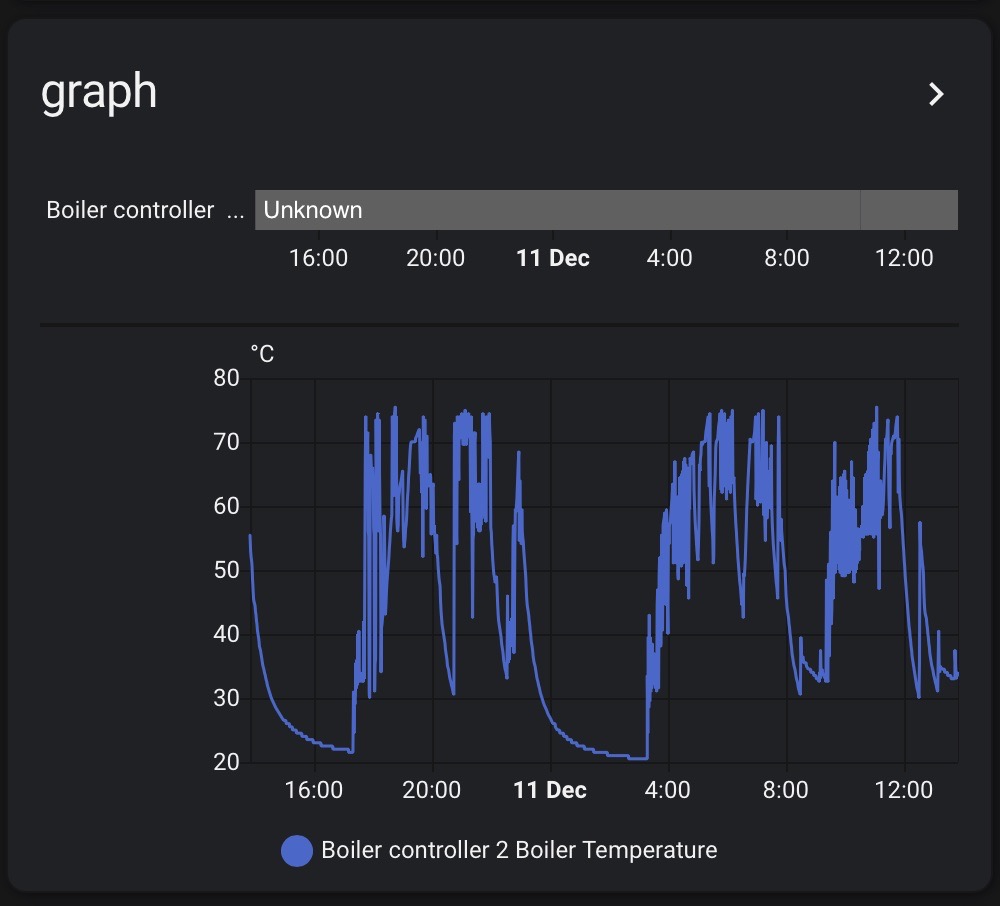This screenshot has width=1000, height=906.
Task: Open graph details with the chevron arrow
Action: click(x=936, y=94)
